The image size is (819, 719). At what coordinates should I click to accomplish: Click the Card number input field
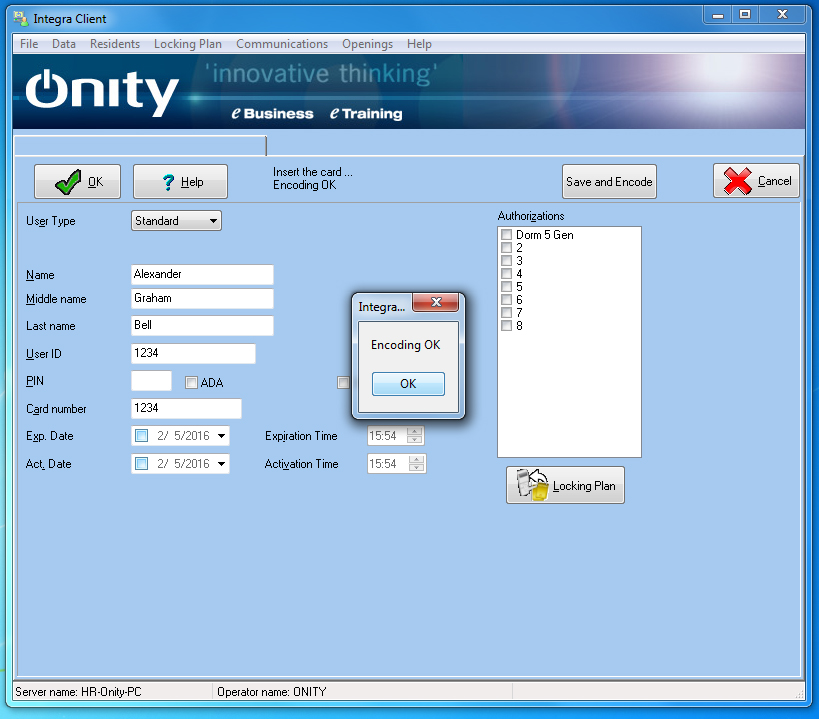pyautogui.click(x=186, y=408)
